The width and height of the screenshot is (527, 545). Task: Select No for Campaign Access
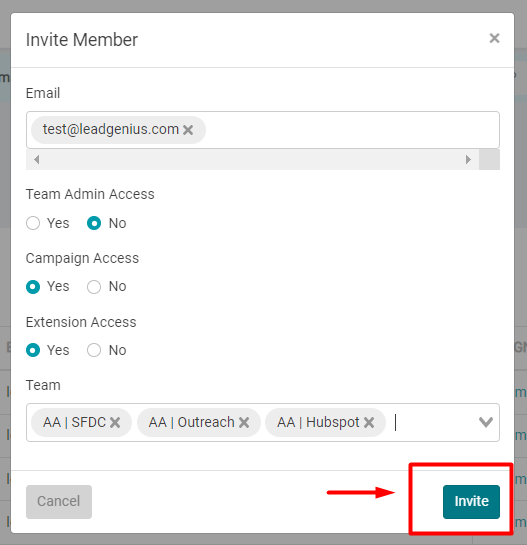coord(94,287)
